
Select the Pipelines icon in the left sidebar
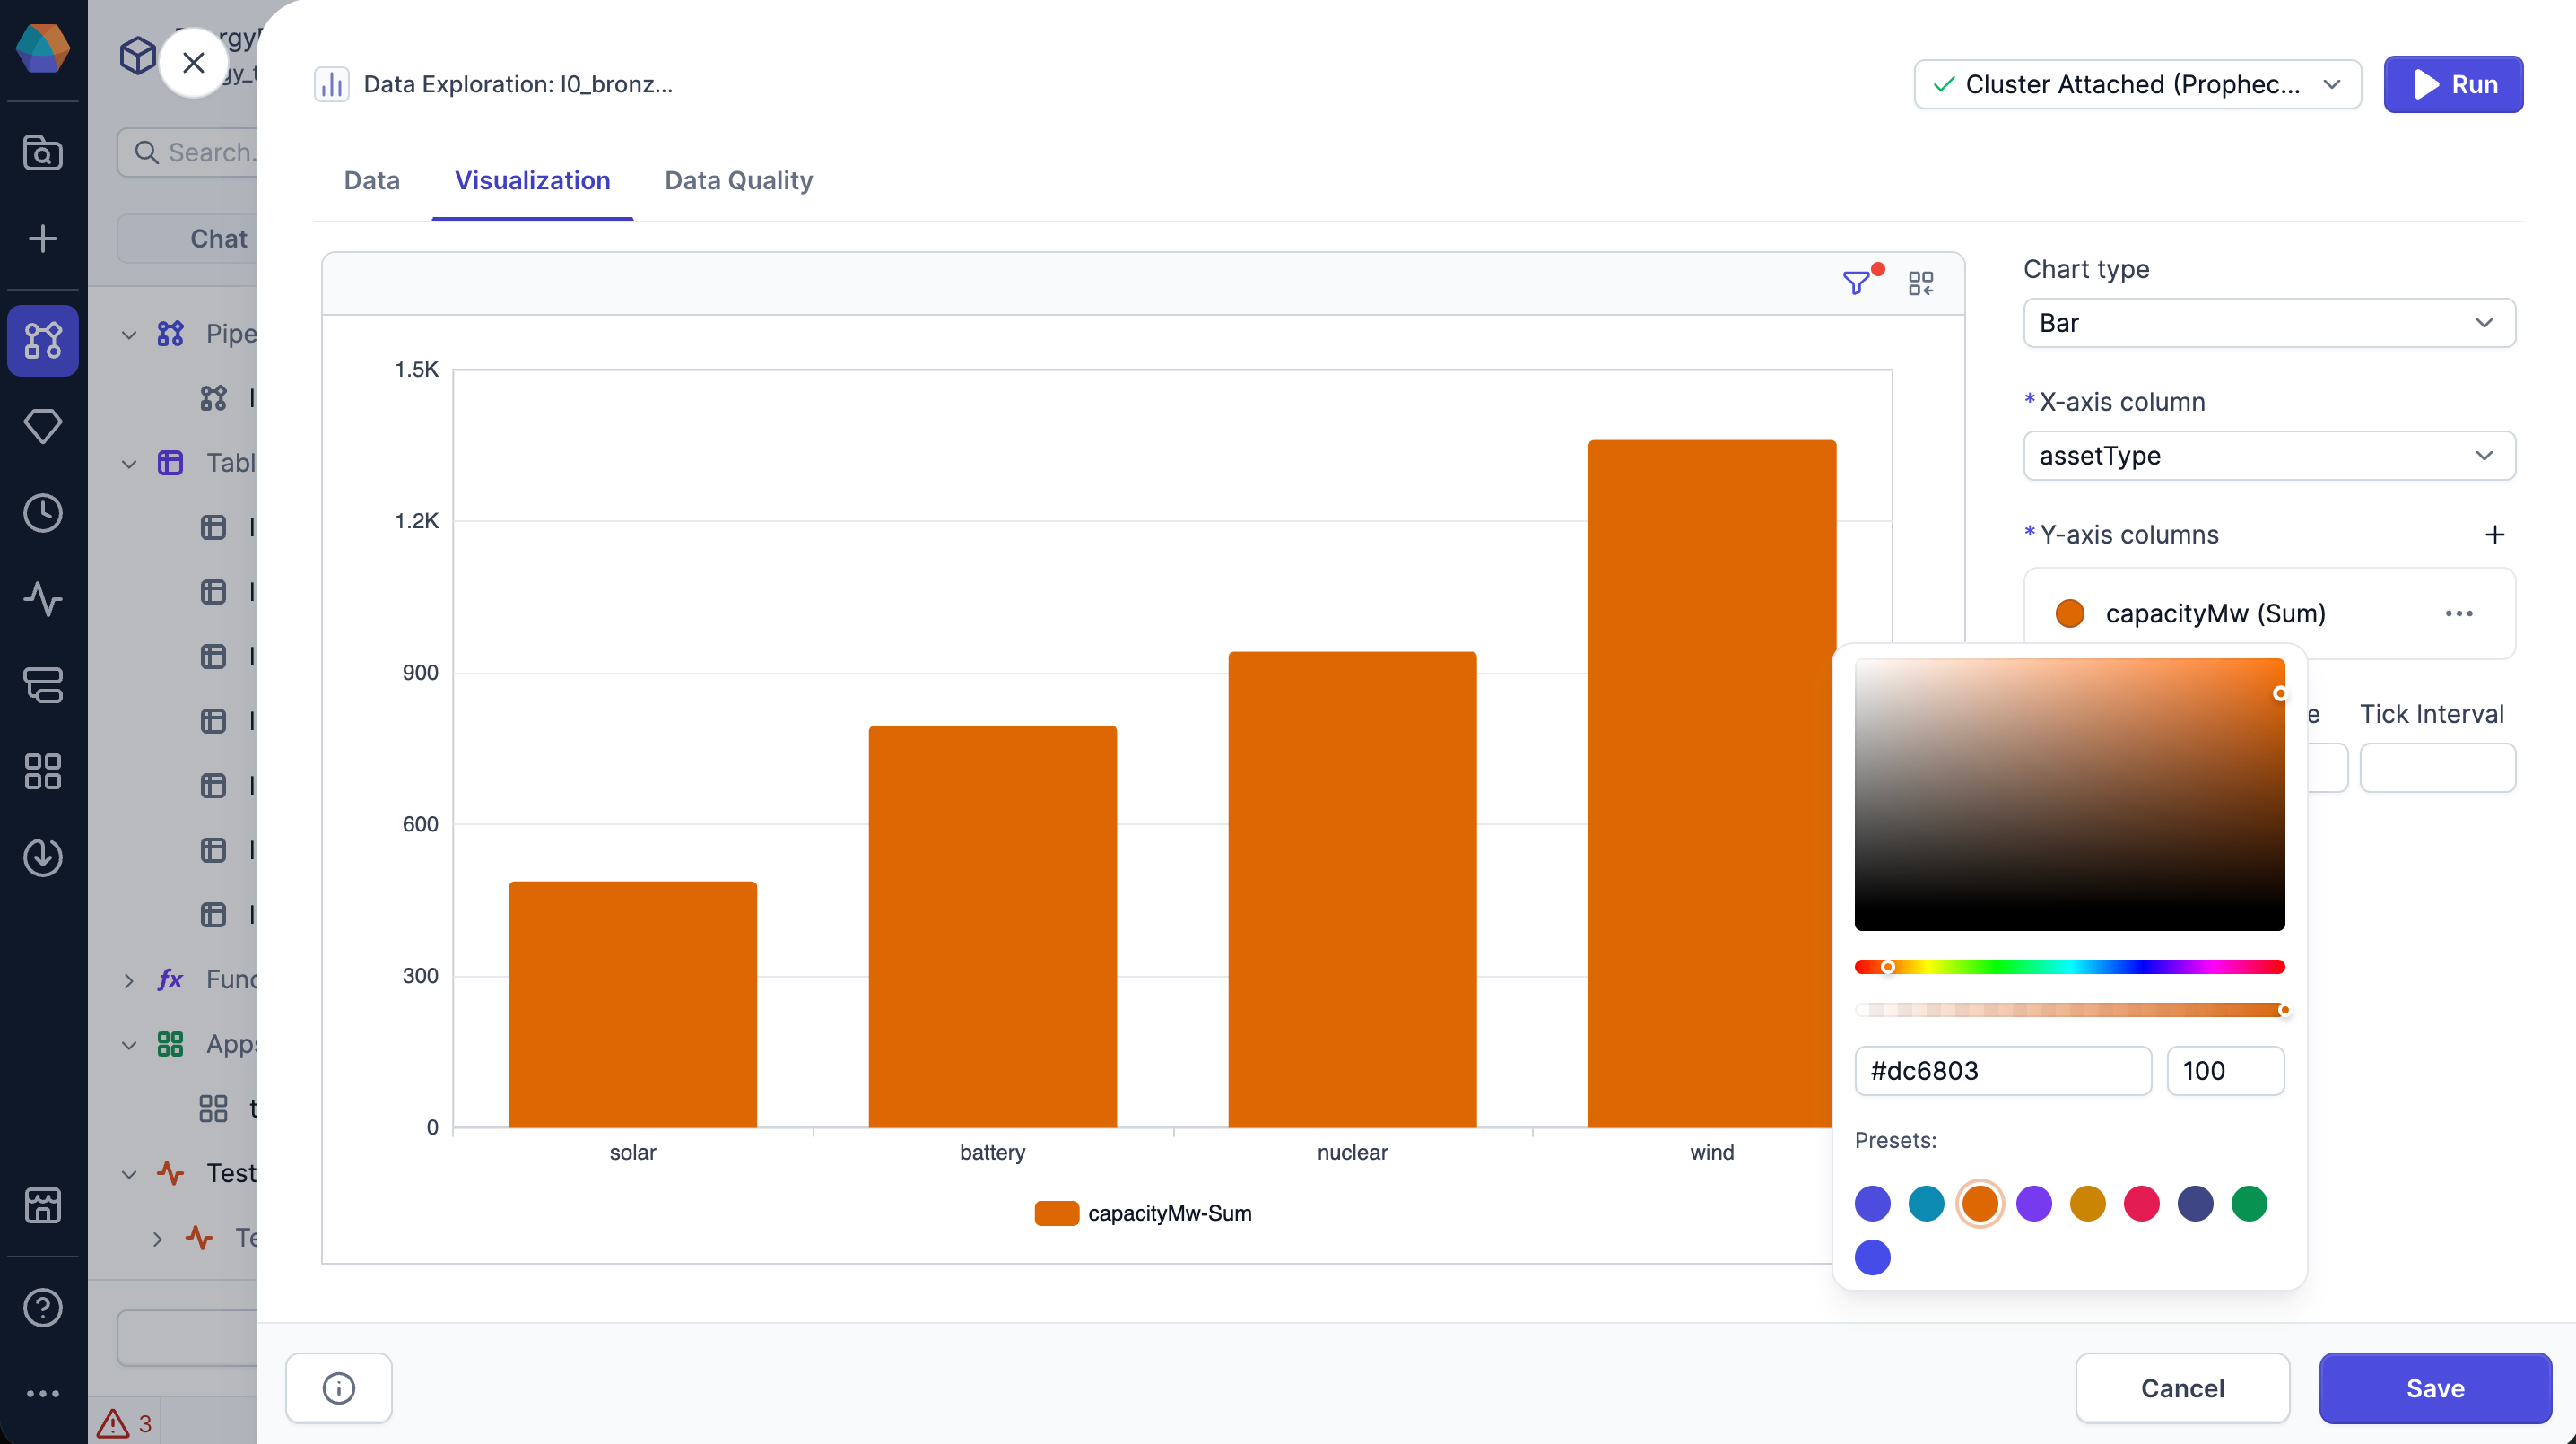tap(43, 341)
